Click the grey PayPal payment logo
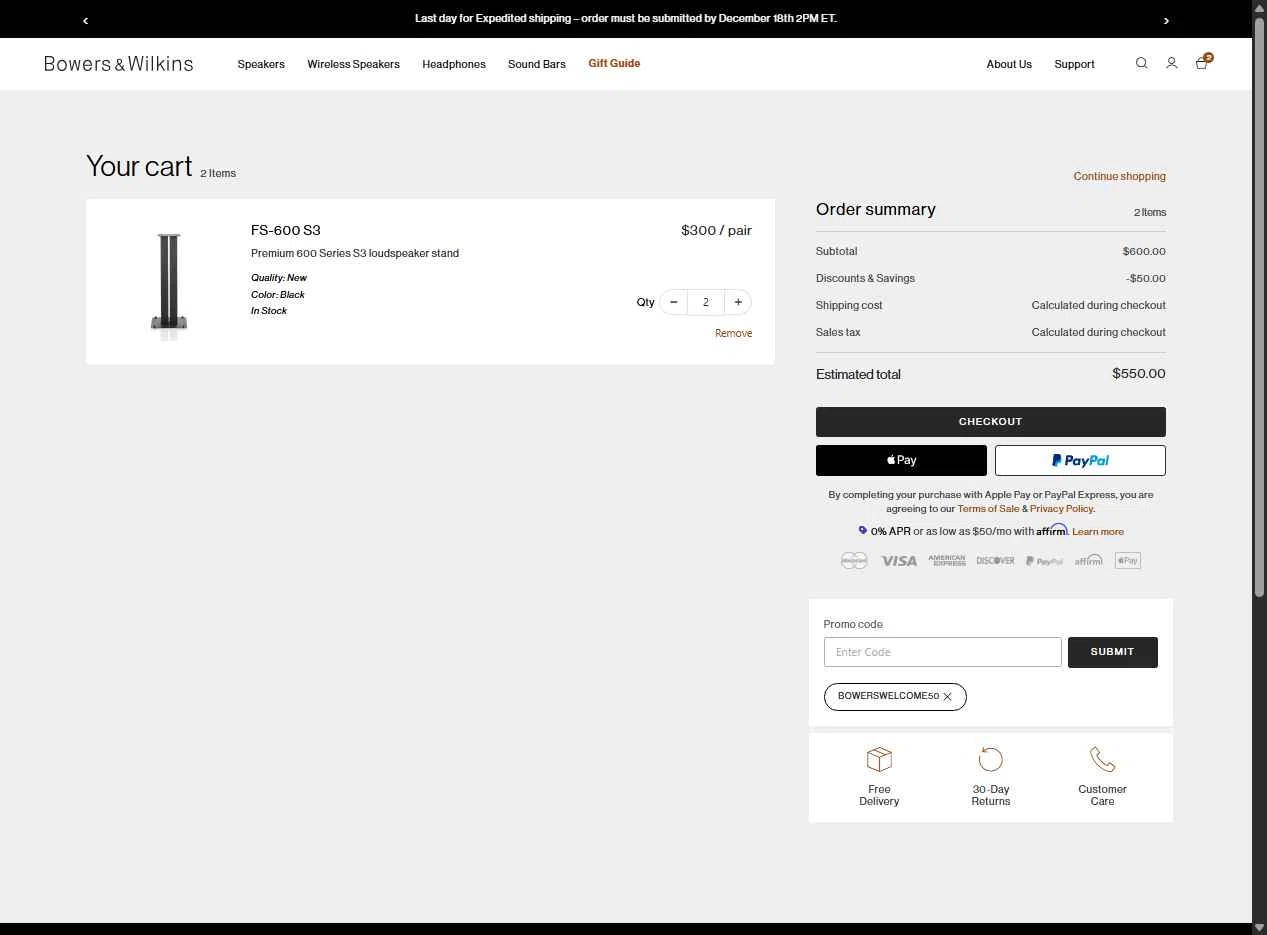 click(x=1044, y=561)
